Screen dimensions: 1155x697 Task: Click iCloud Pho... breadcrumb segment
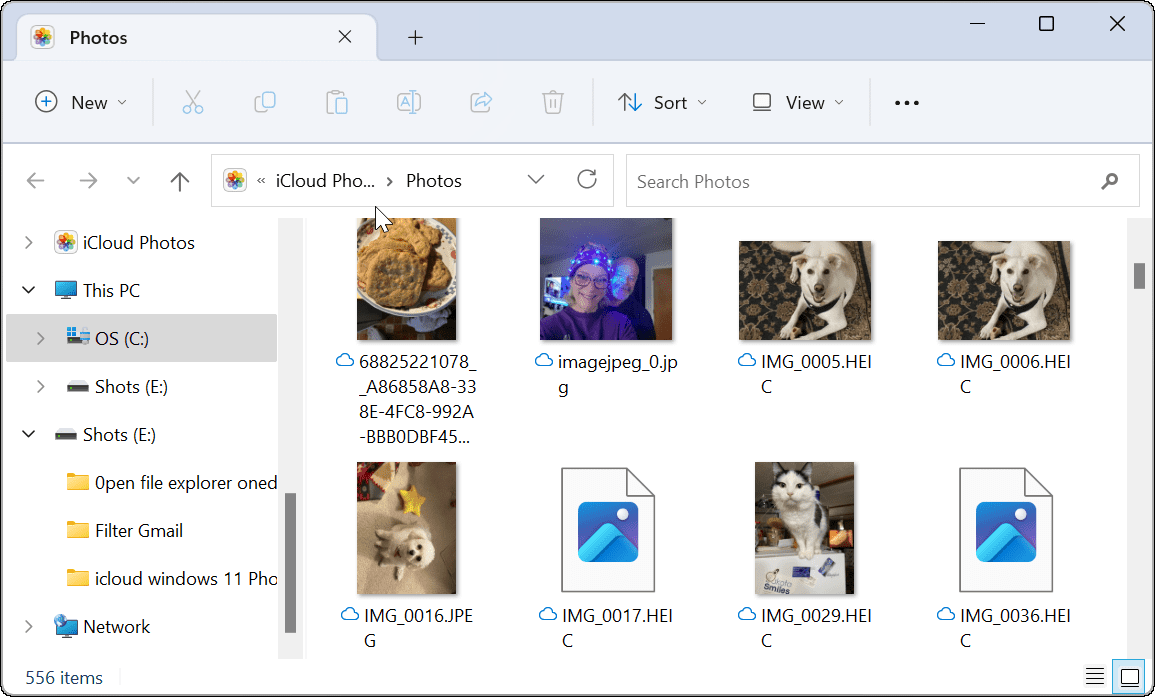click(325, 181)
